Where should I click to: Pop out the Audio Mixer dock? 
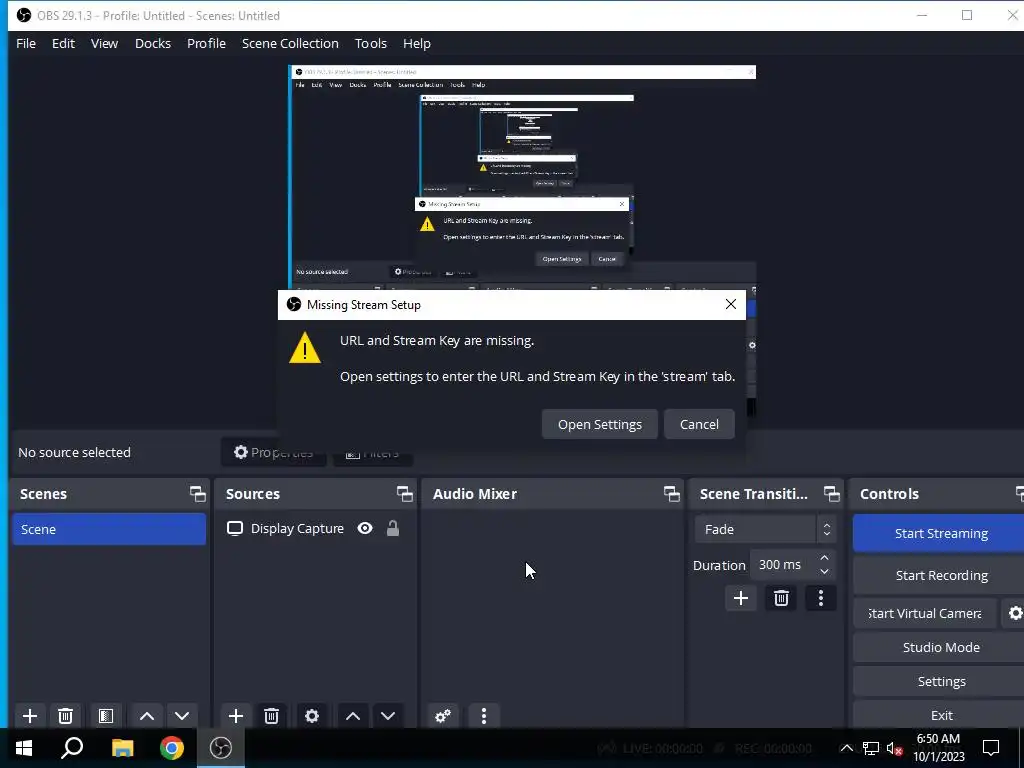click(671, 494)
